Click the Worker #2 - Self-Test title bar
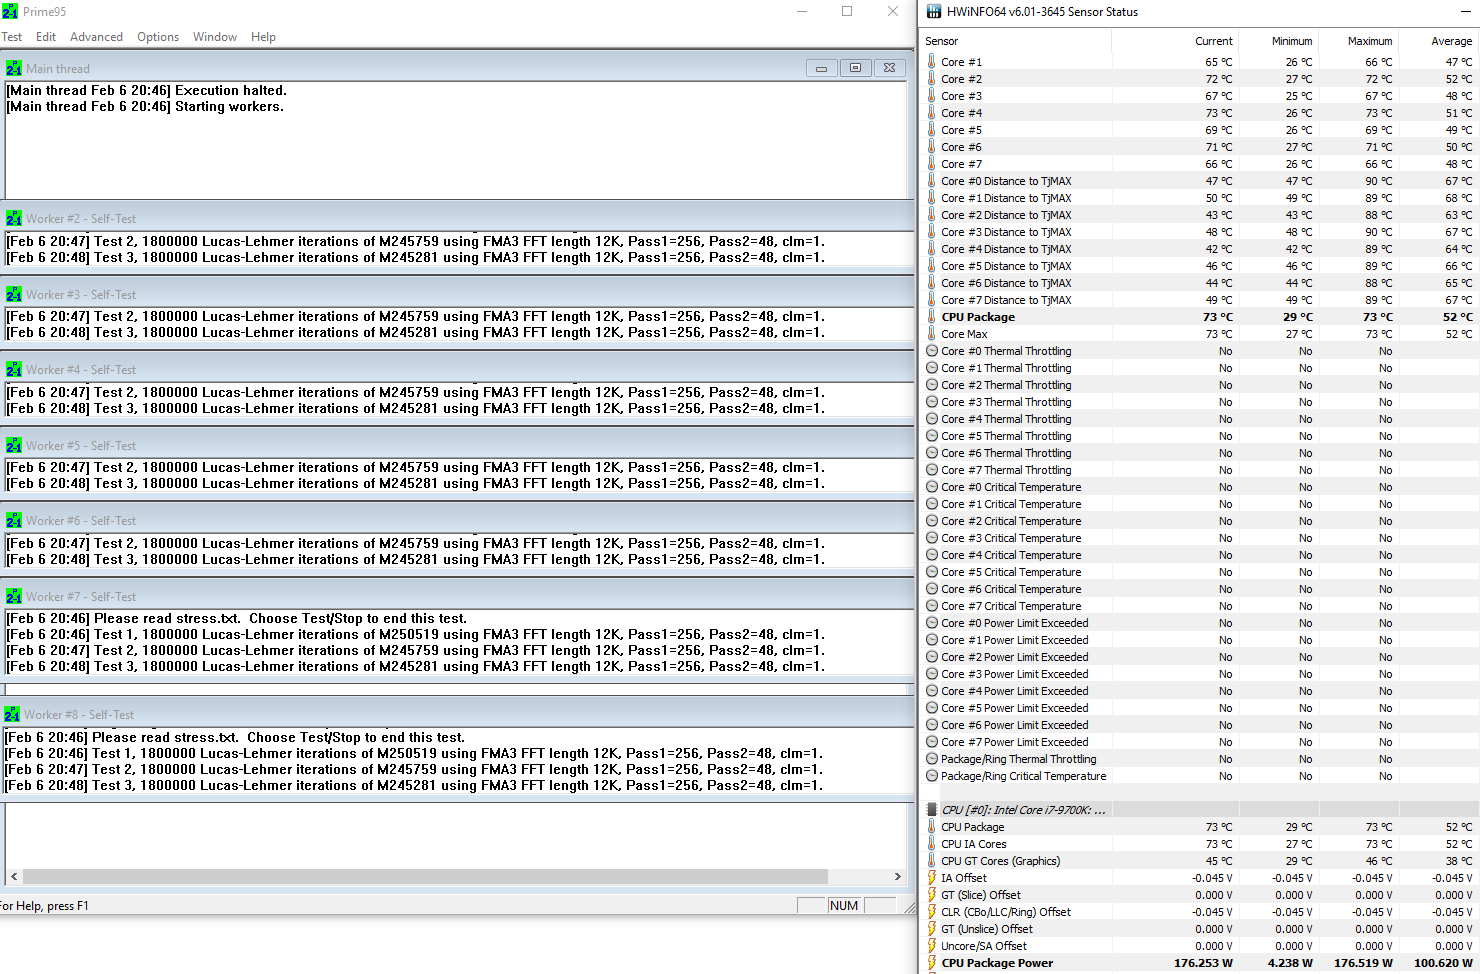Image resolution: width=1480 pixels, height=974 pixels. (x=457, y=218)
